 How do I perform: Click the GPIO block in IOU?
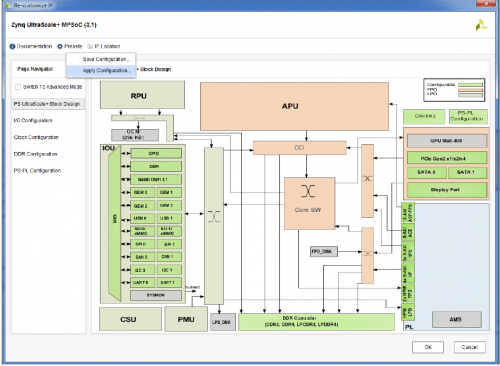point(156,153)
